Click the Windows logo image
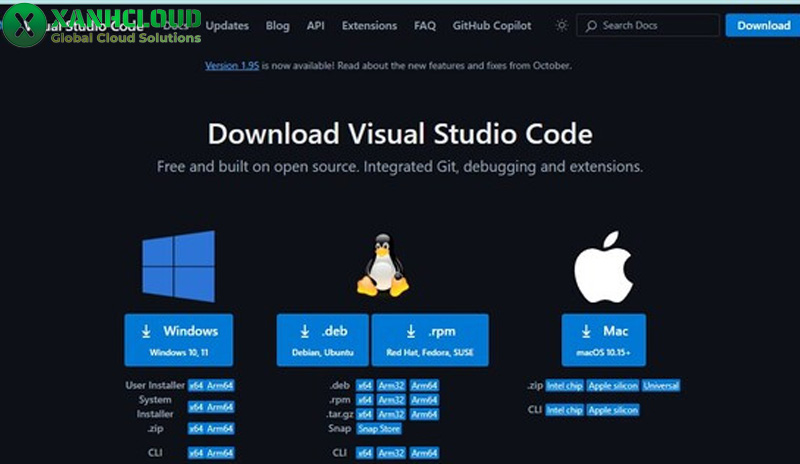800x464 pixels. coord(179,266)
